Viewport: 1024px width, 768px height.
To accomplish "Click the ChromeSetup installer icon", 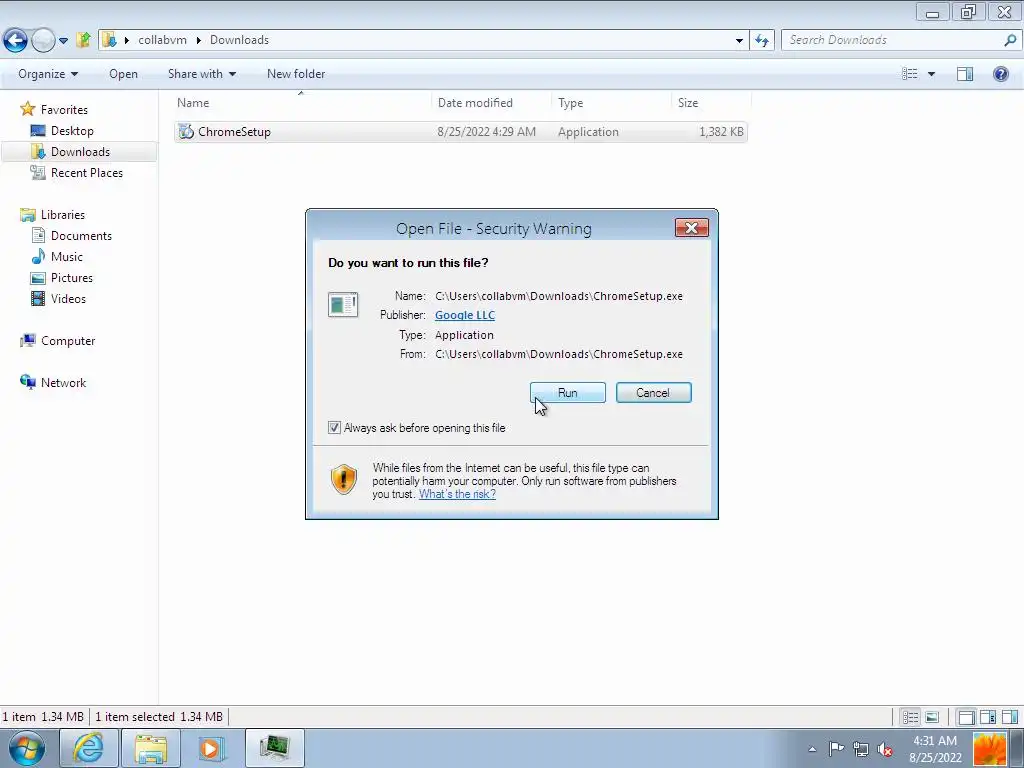I will (186, 132).
